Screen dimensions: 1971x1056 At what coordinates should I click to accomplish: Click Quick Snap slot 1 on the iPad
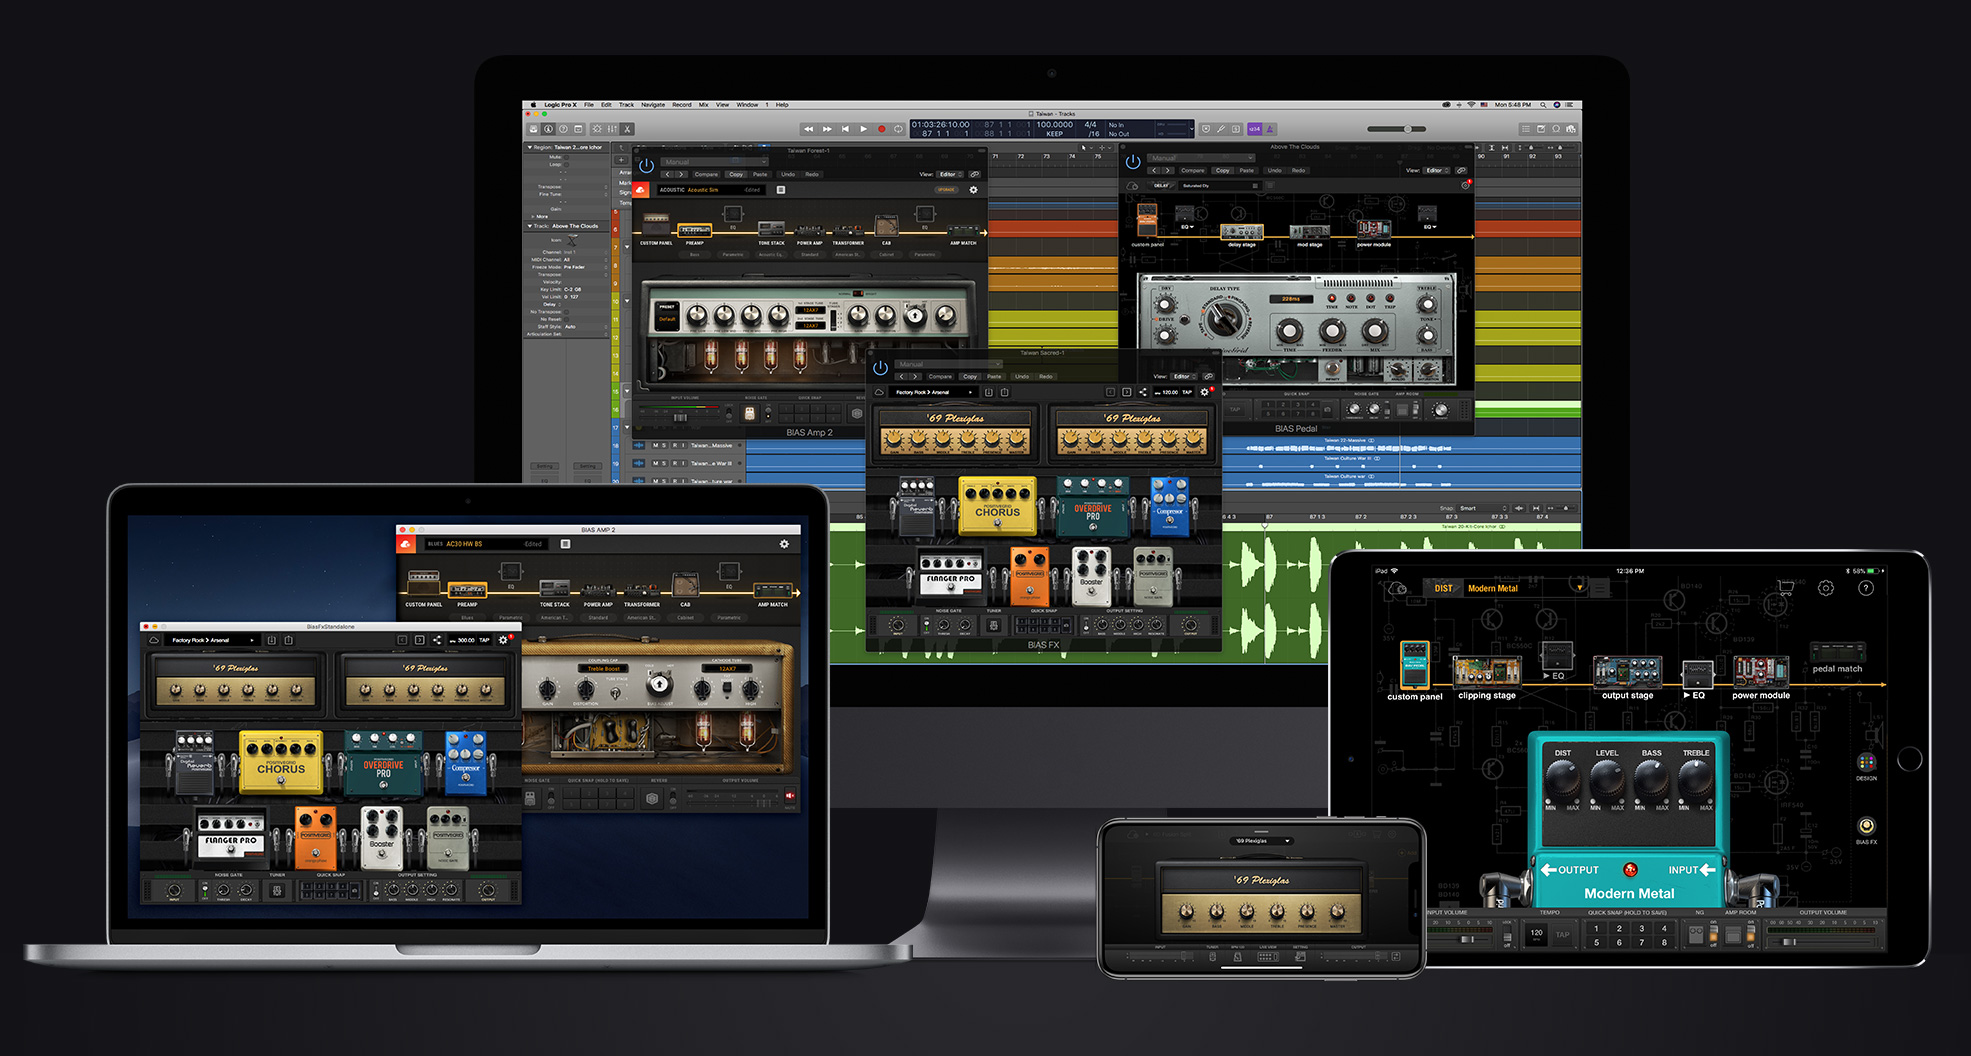pyautogui.click(x=1596, y=930)
